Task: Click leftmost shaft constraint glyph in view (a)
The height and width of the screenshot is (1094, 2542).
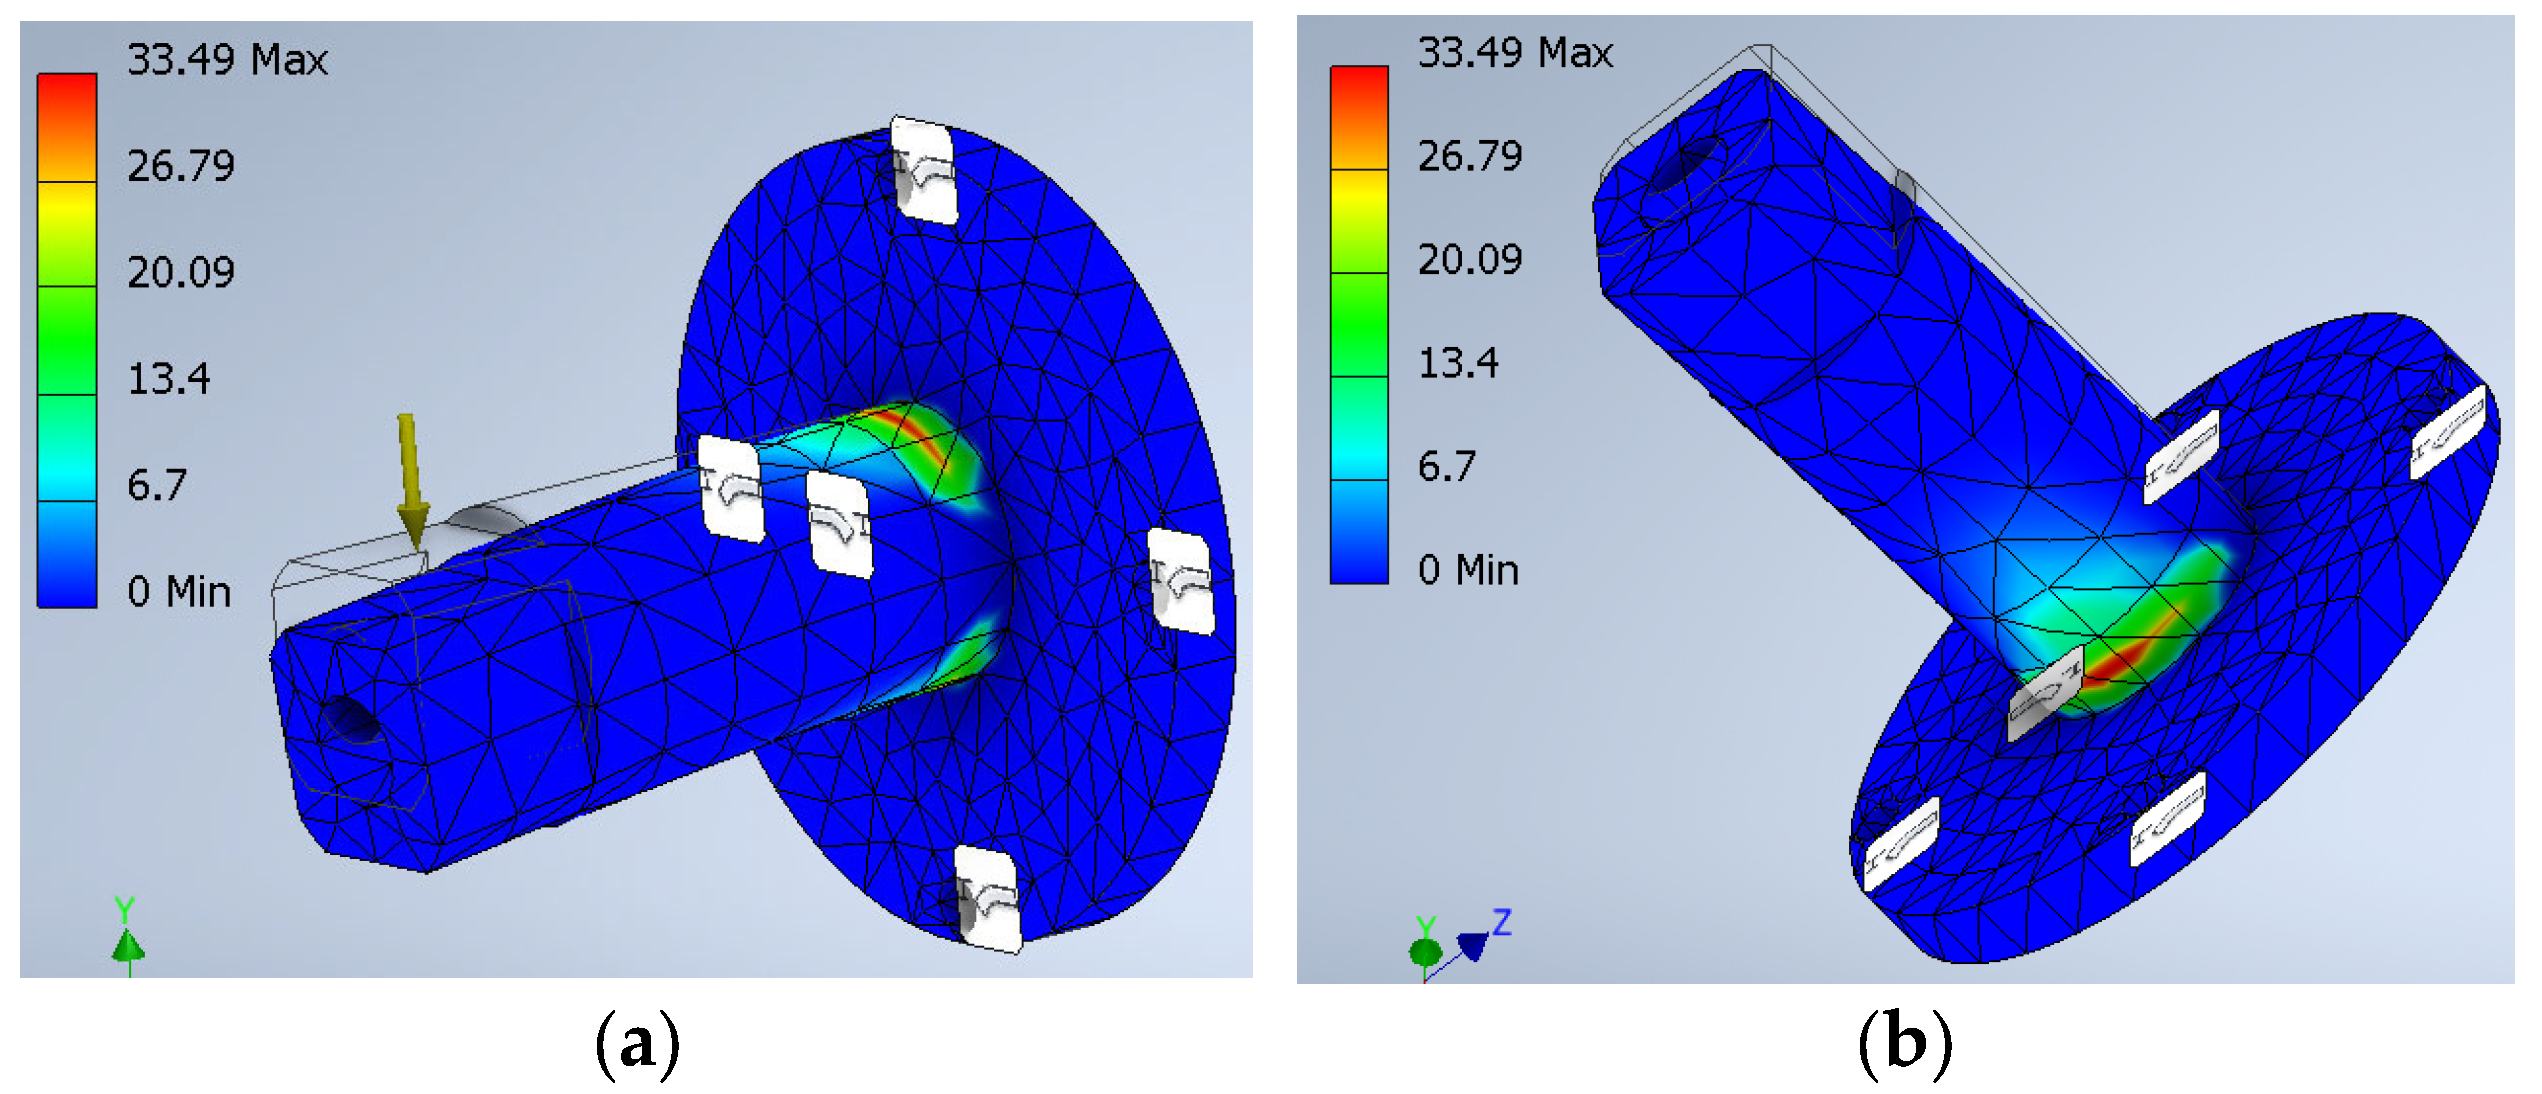Action: [731, 489]
